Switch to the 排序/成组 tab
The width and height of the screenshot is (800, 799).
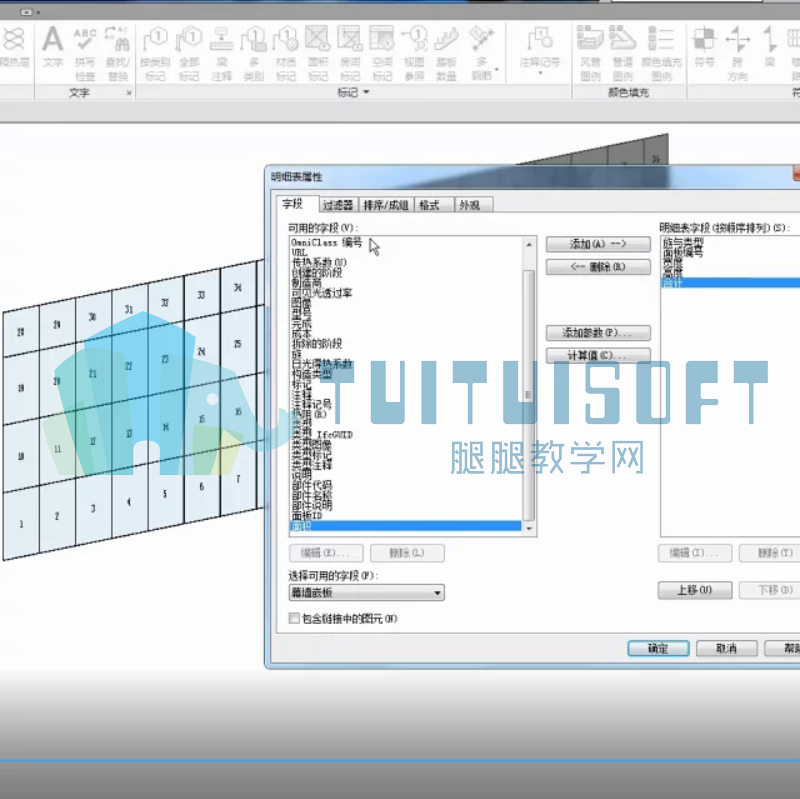pos(386,205)
